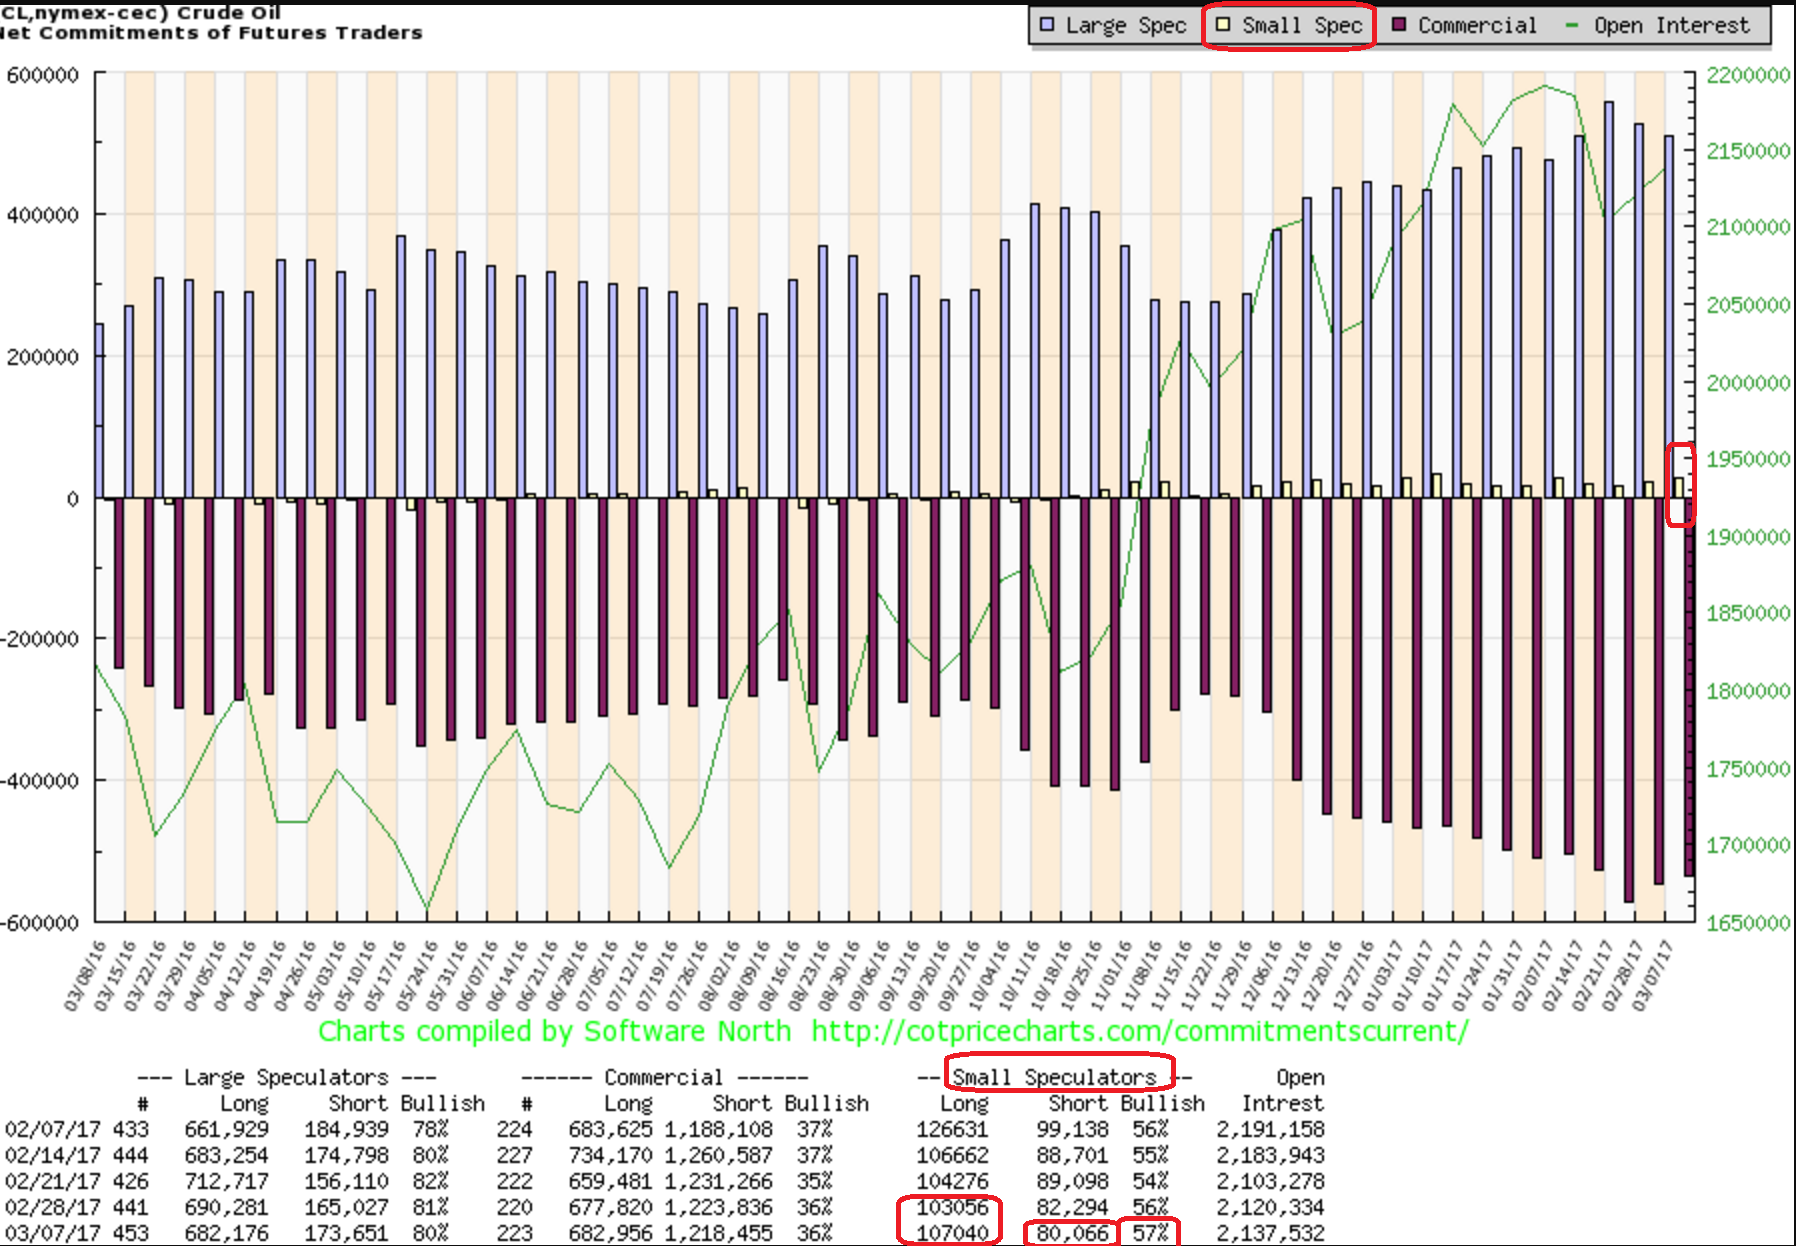The height and width of the screenshot is (1246, 1796).
Task: Click the 54% Small Spec bullish value
Action: 1150,1181
